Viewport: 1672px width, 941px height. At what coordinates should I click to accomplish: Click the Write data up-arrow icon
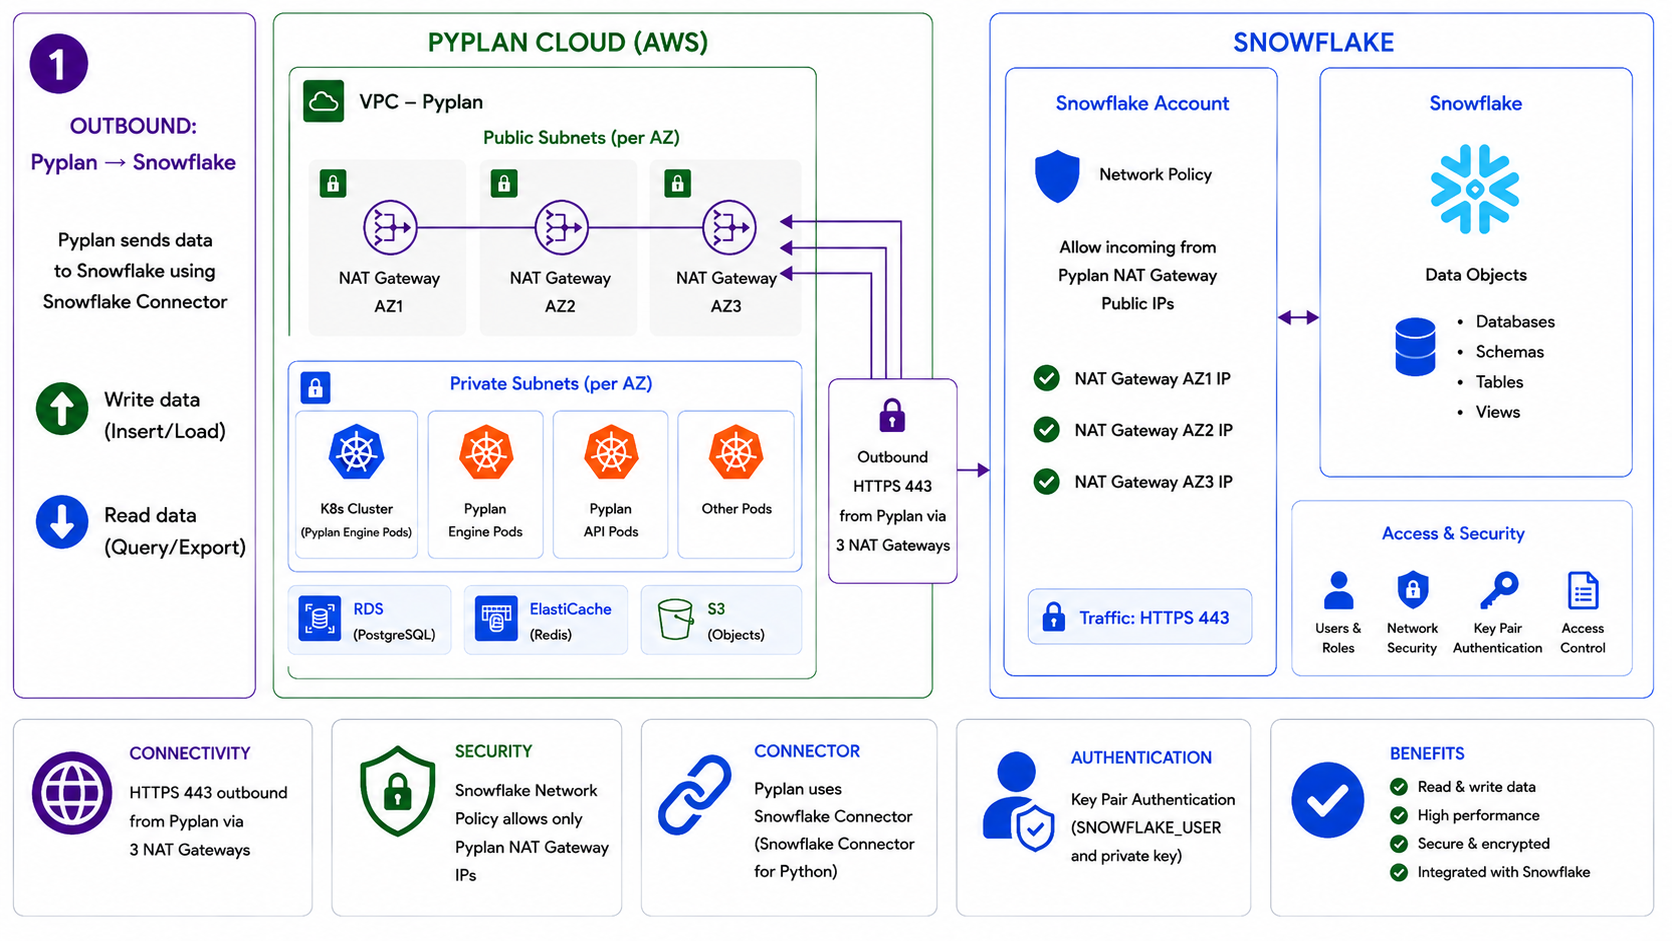coord(62,408)
